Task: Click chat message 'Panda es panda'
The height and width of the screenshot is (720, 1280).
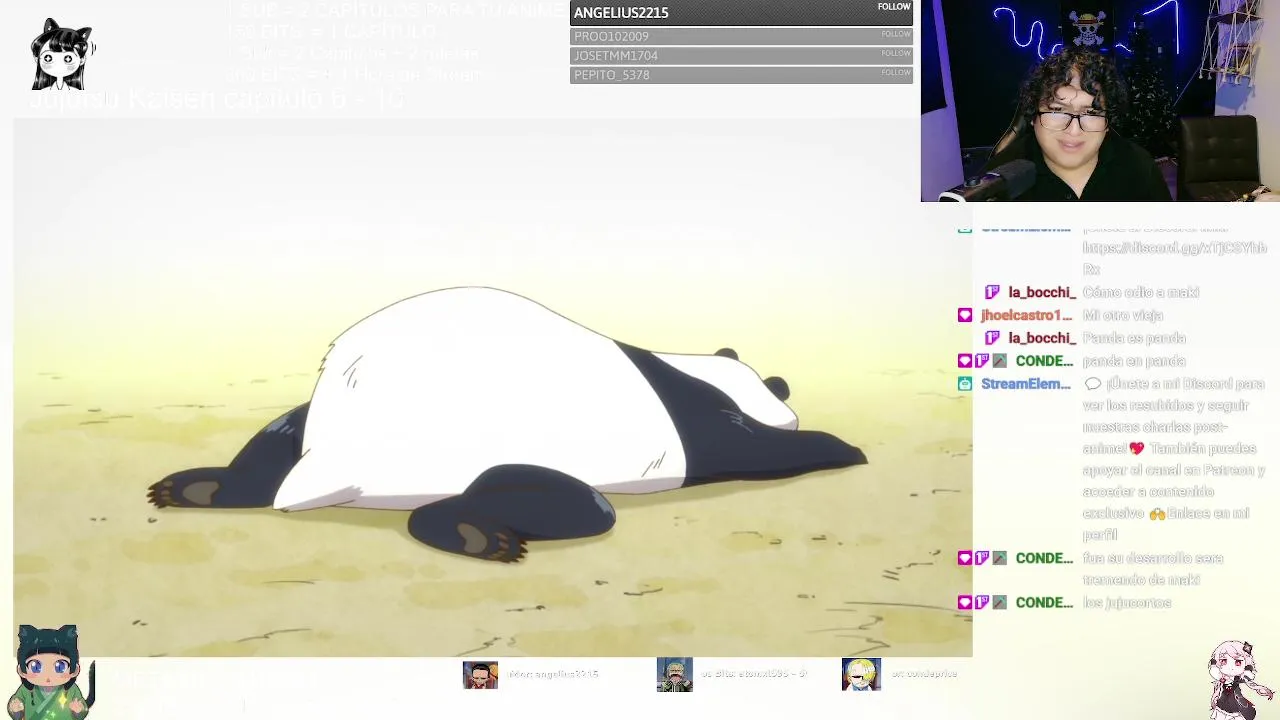Action: (1134, 338)
